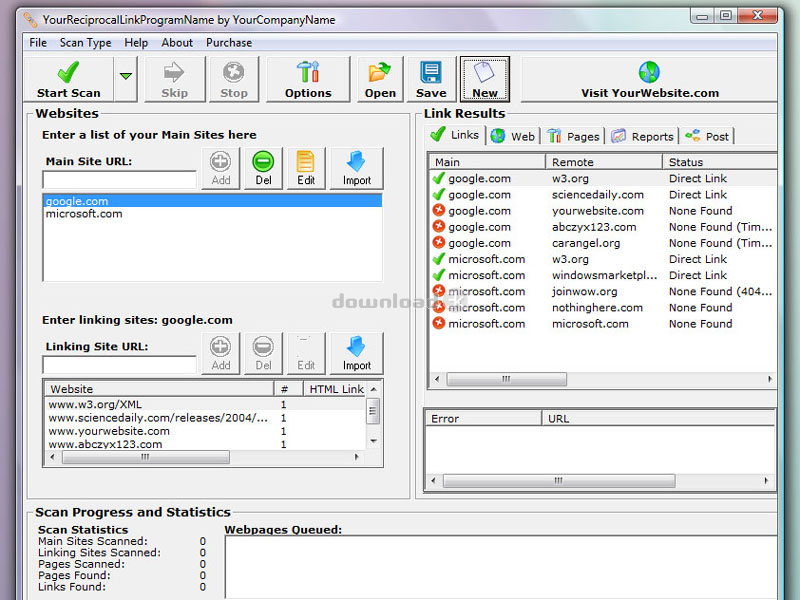Delete the selected main site with Del
800x600 pixels.
pyautogui.click(x=263, y=168)
